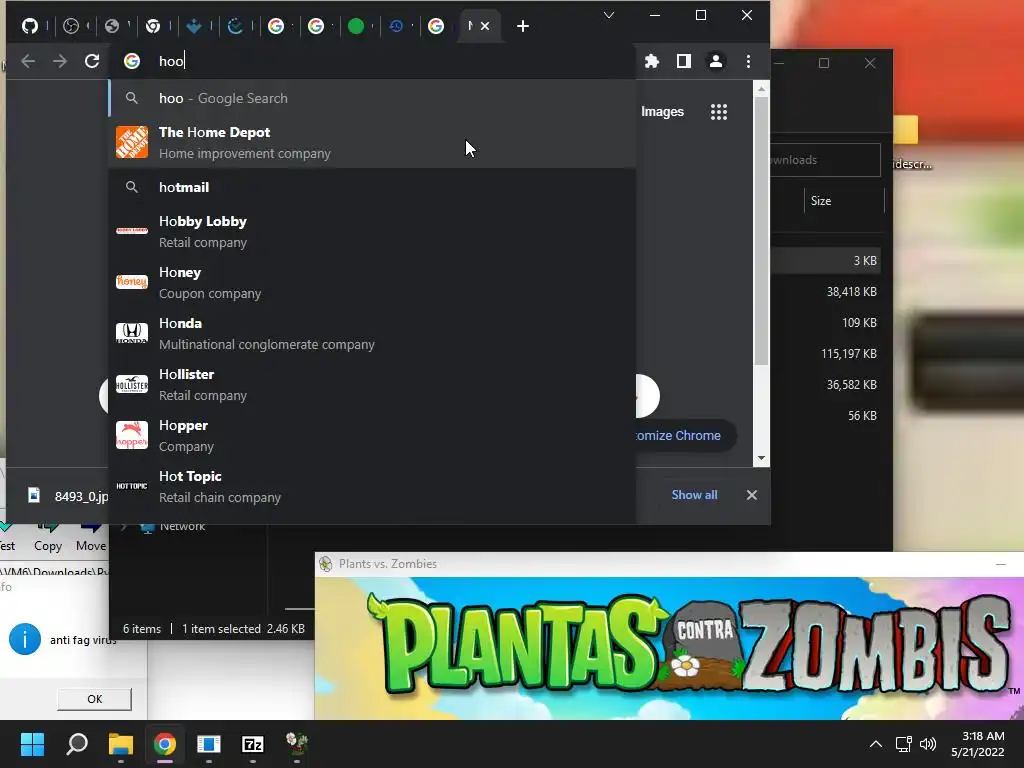Viewport: 1024px width, 768px height.
Task: Pick the Hobby Lobby suggestion
Action: click(x=372, y=231)
